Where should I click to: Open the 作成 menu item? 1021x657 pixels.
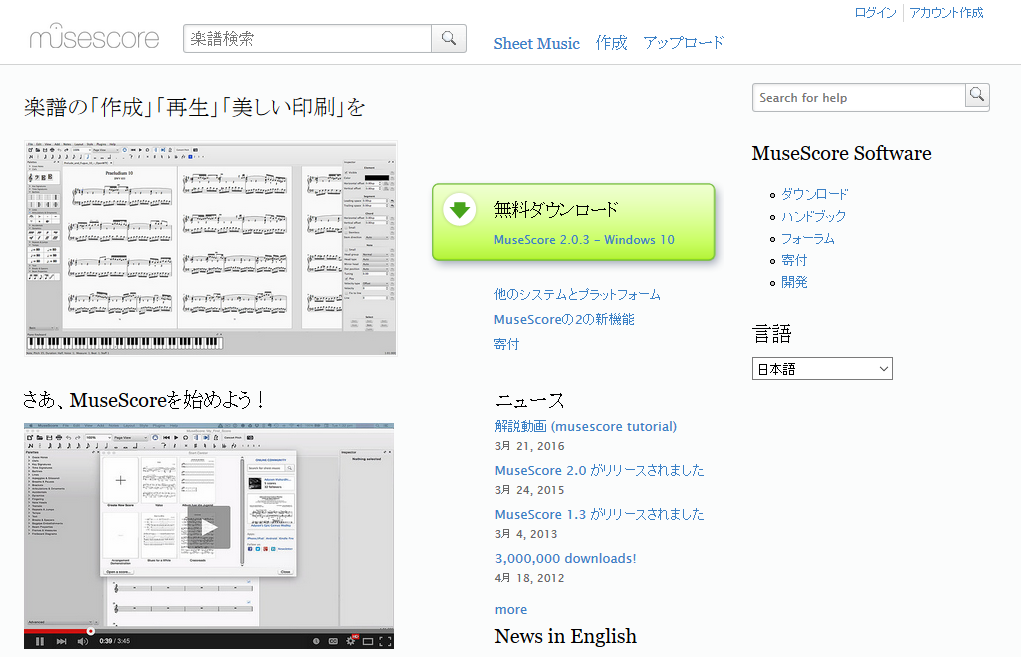pyautogui.click(x=611, y=43)
